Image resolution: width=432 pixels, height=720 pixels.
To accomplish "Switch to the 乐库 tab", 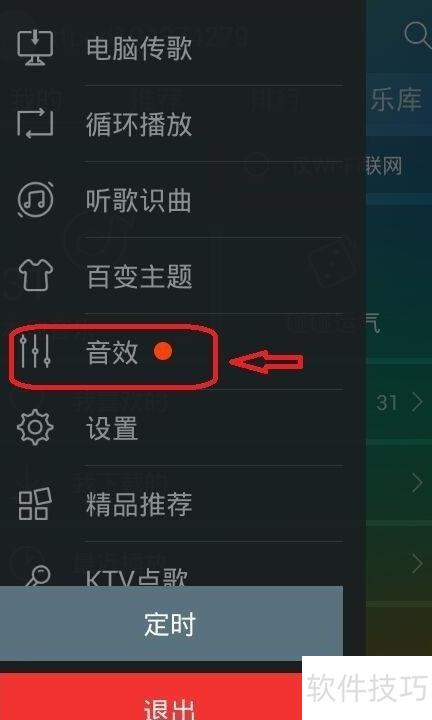I will [396, 99].
